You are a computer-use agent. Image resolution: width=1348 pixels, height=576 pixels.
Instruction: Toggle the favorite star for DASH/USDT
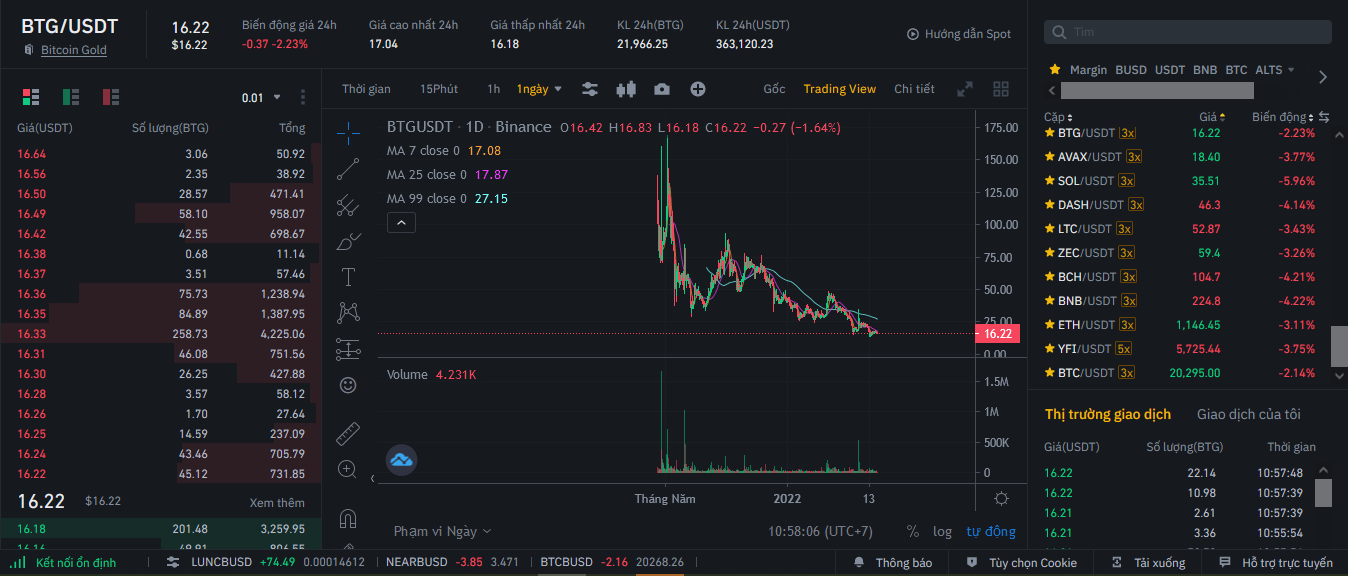click(1050, 205)
